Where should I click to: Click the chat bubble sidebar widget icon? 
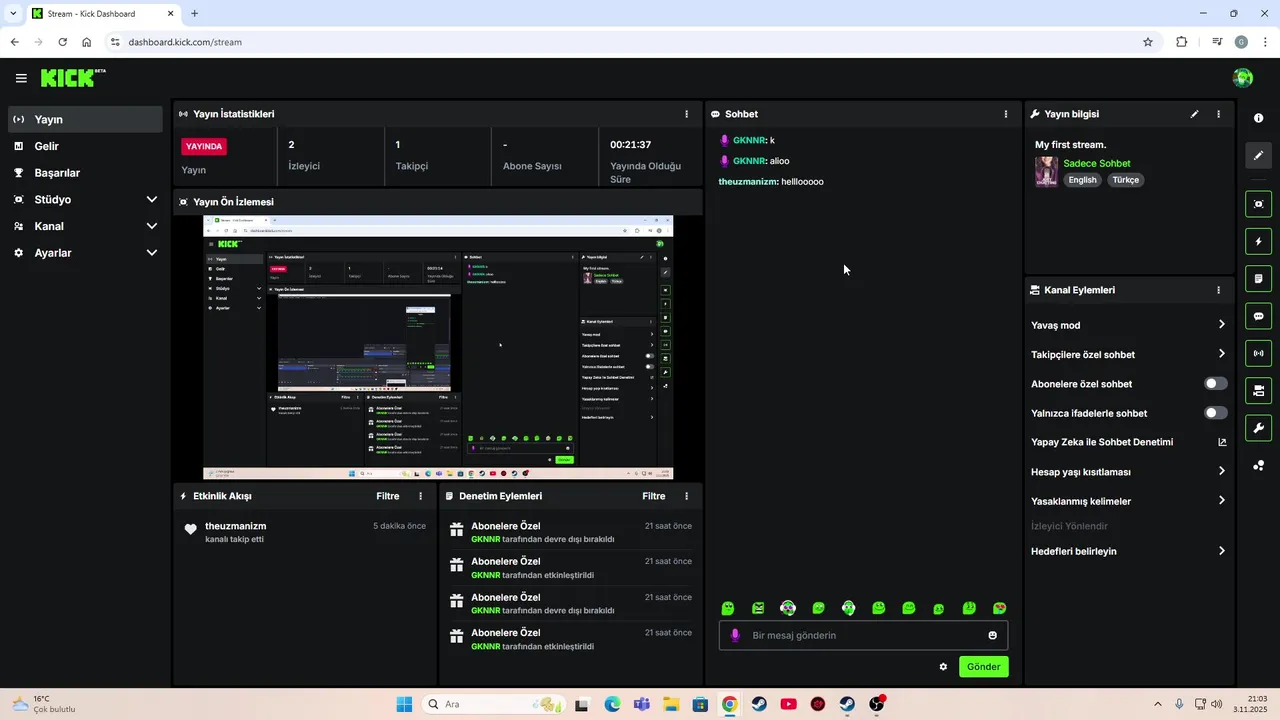(1258, 316)
